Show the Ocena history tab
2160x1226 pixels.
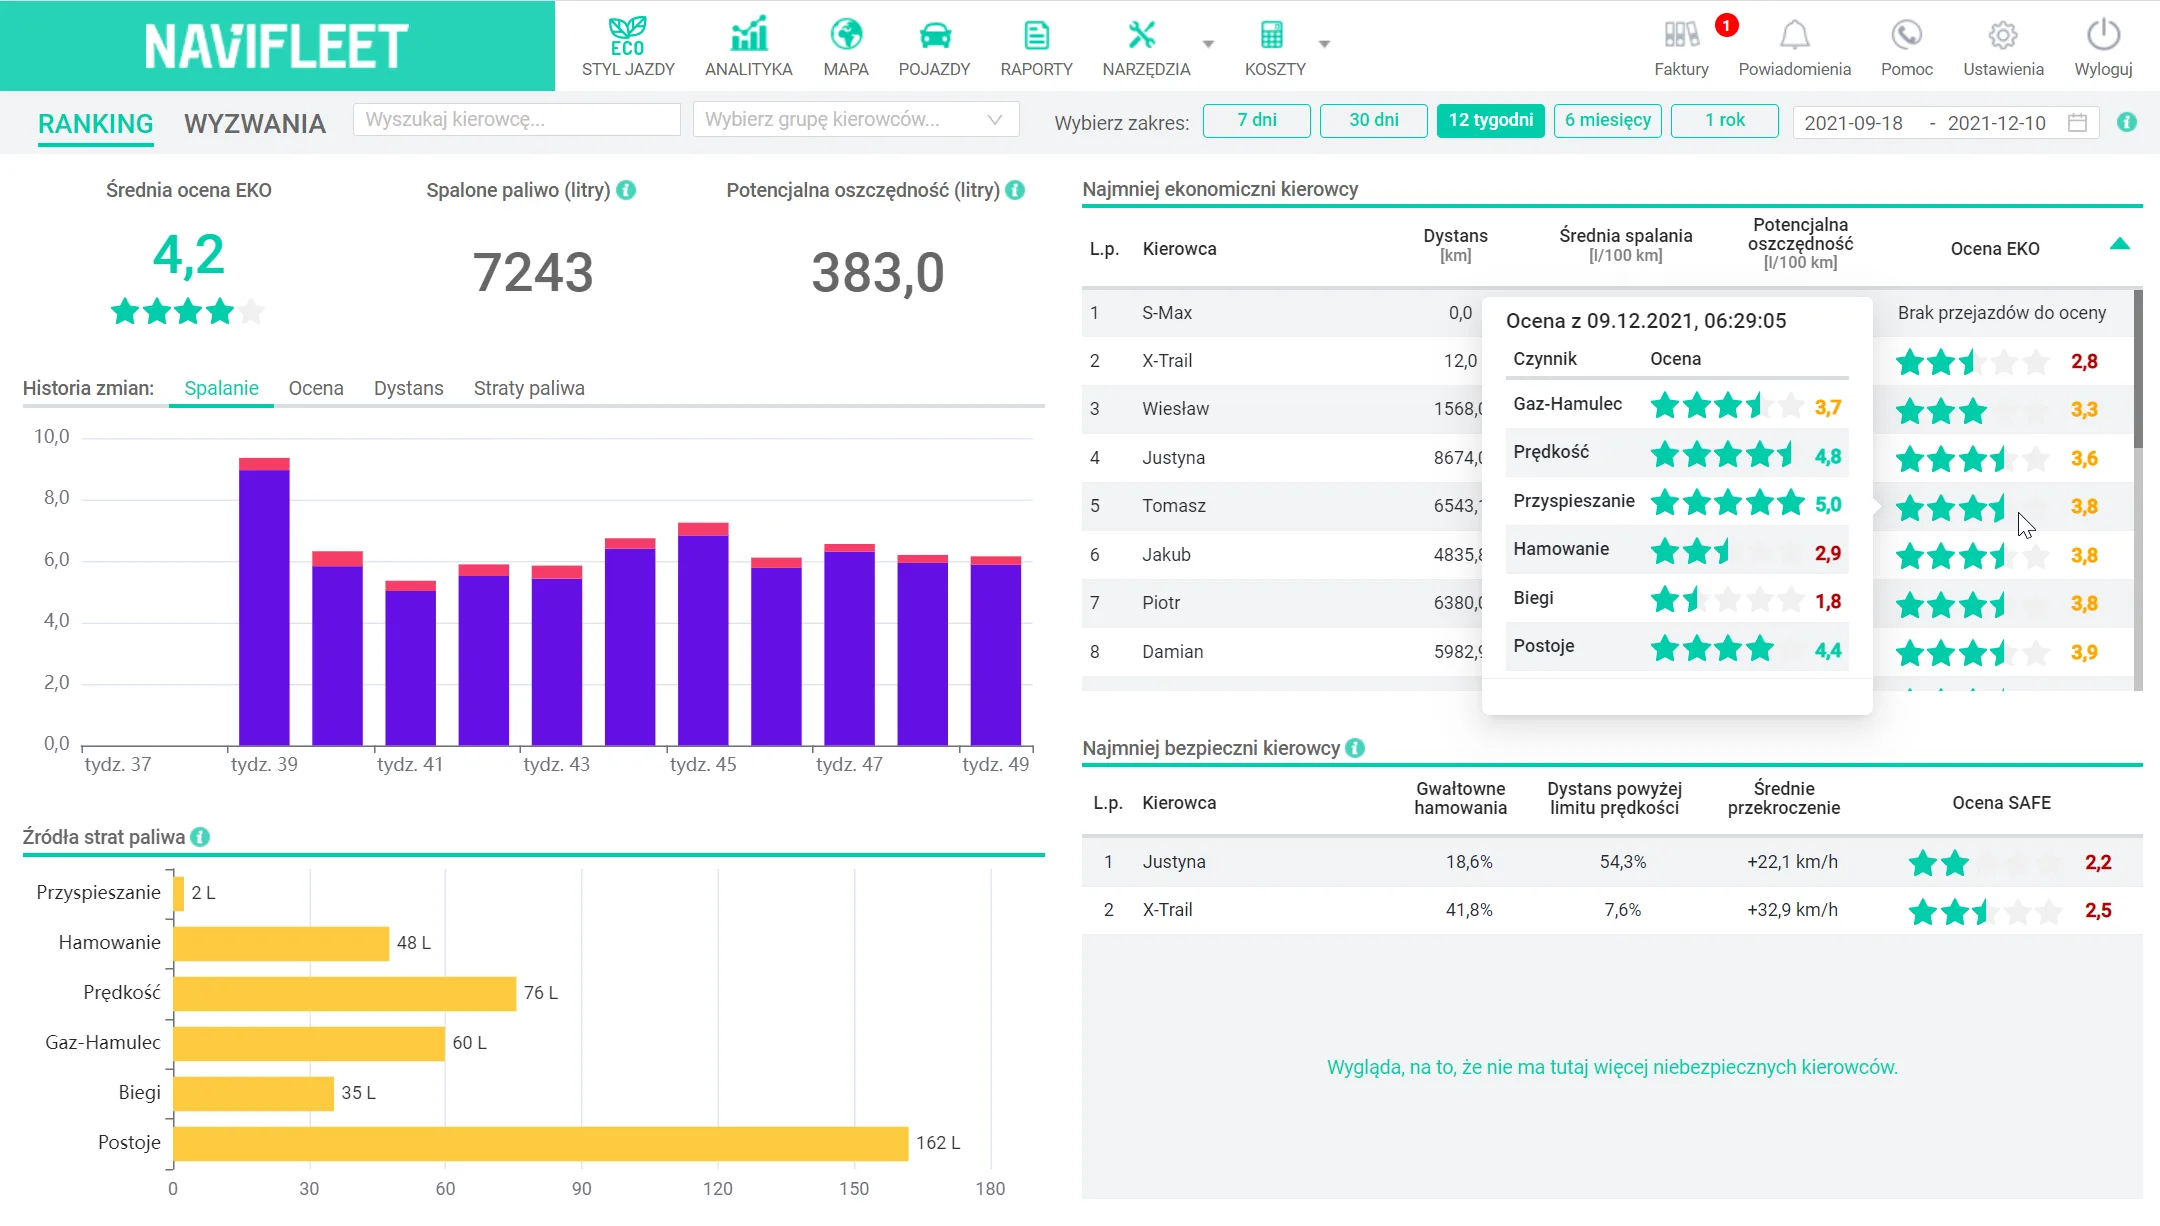click(x=316, y=388)
